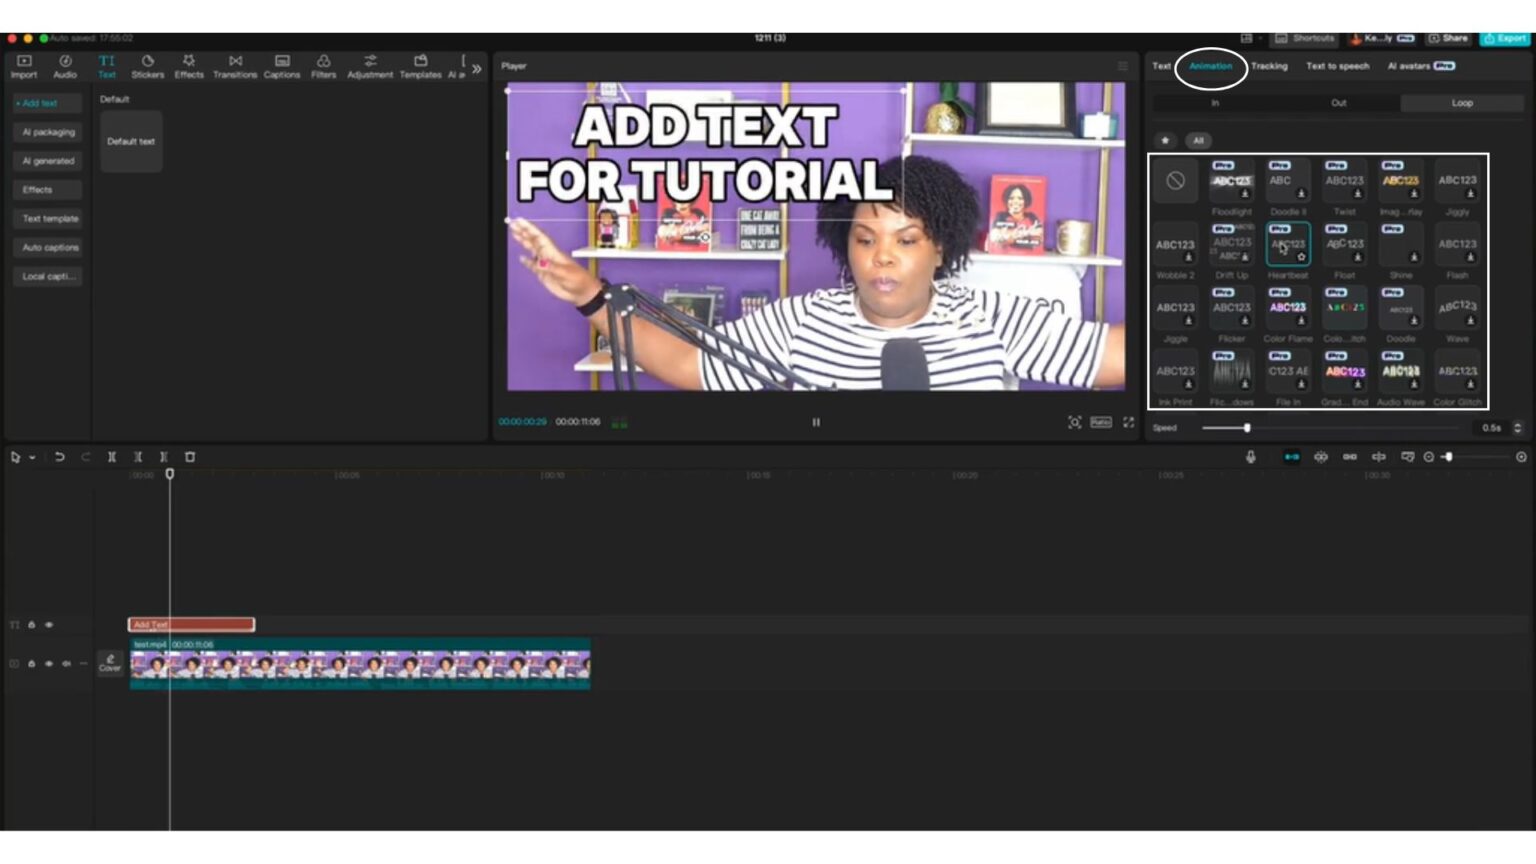Open the Stickers panel
This screenshot has width=1536, height=864.
point(148,66)
